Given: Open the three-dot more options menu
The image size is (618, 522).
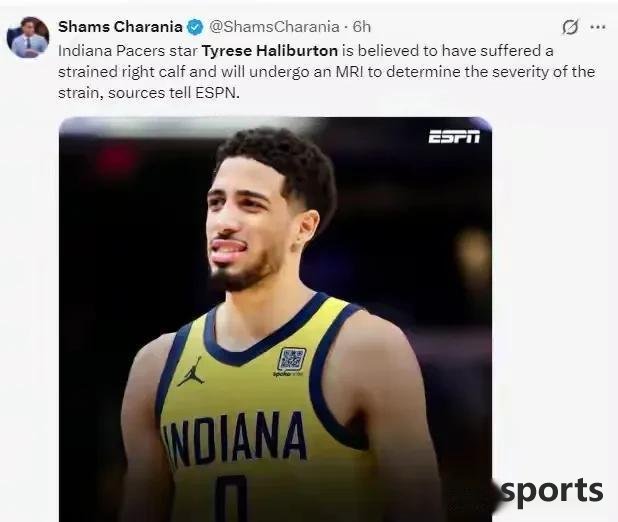Looking at the screenshot, I should [x=598, y=27].
